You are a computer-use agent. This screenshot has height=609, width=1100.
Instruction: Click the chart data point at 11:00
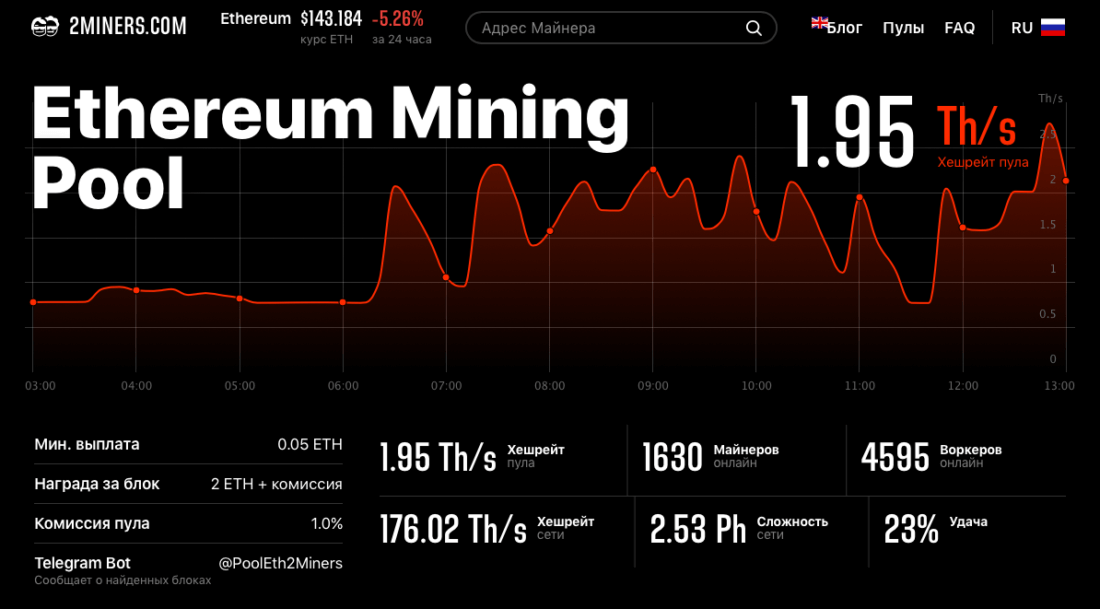tap(859, 198)
